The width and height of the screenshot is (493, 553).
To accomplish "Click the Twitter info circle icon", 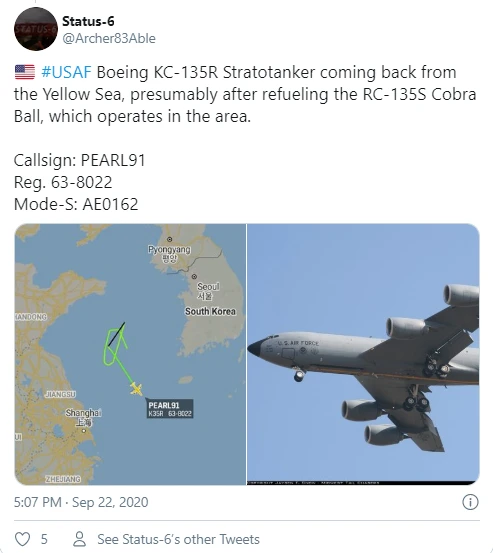I will tap(470, 502).
